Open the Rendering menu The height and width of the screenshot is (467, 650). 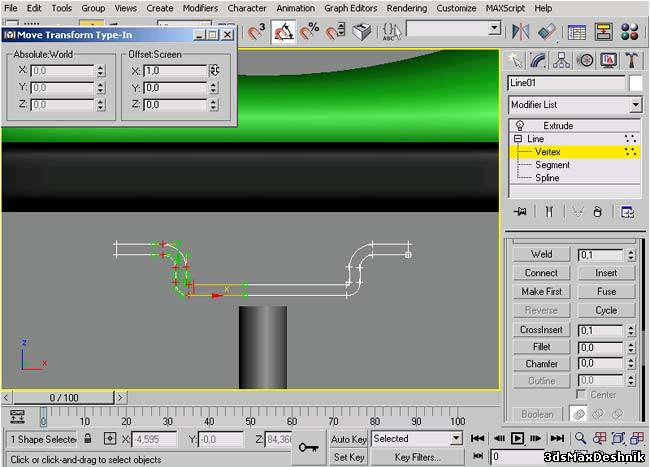point(407,8)
